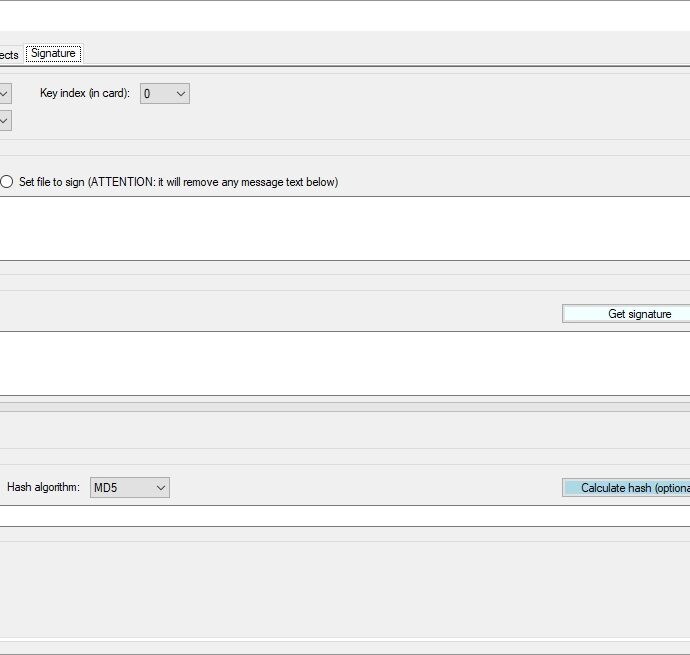690x655 pixels.
Task: Click the white text area above the tabs
Action: tap(345, 16)
